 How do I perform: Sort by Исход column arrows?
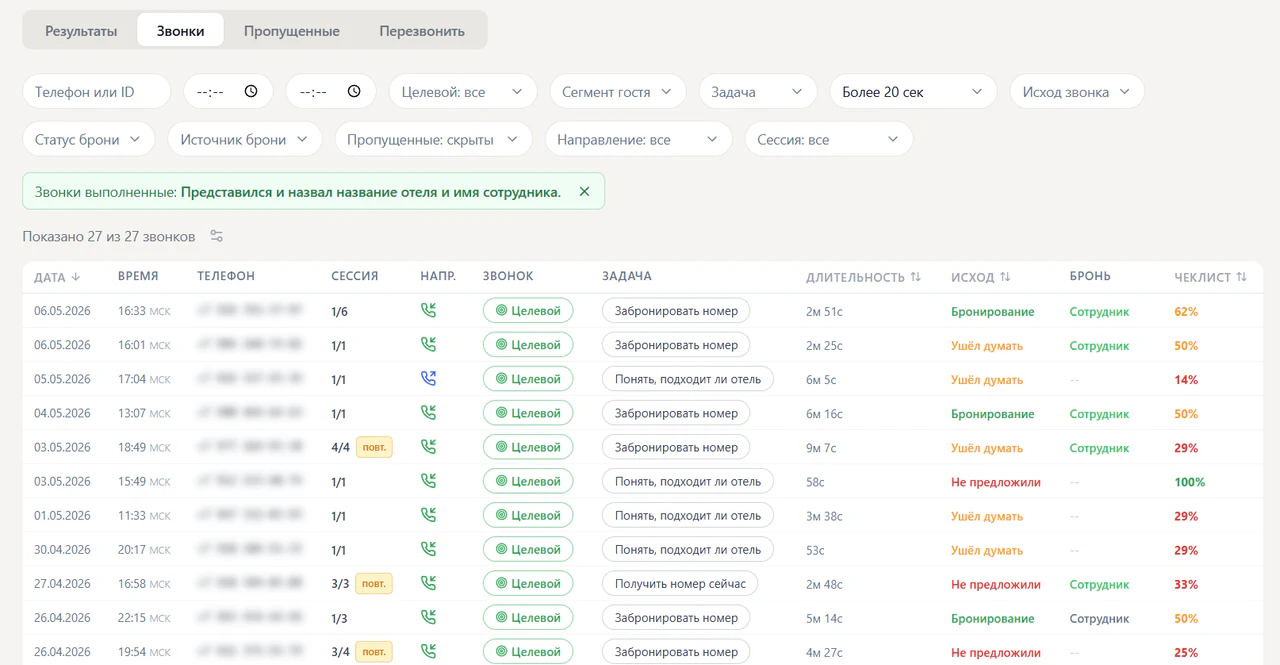tap(1005, 277)
